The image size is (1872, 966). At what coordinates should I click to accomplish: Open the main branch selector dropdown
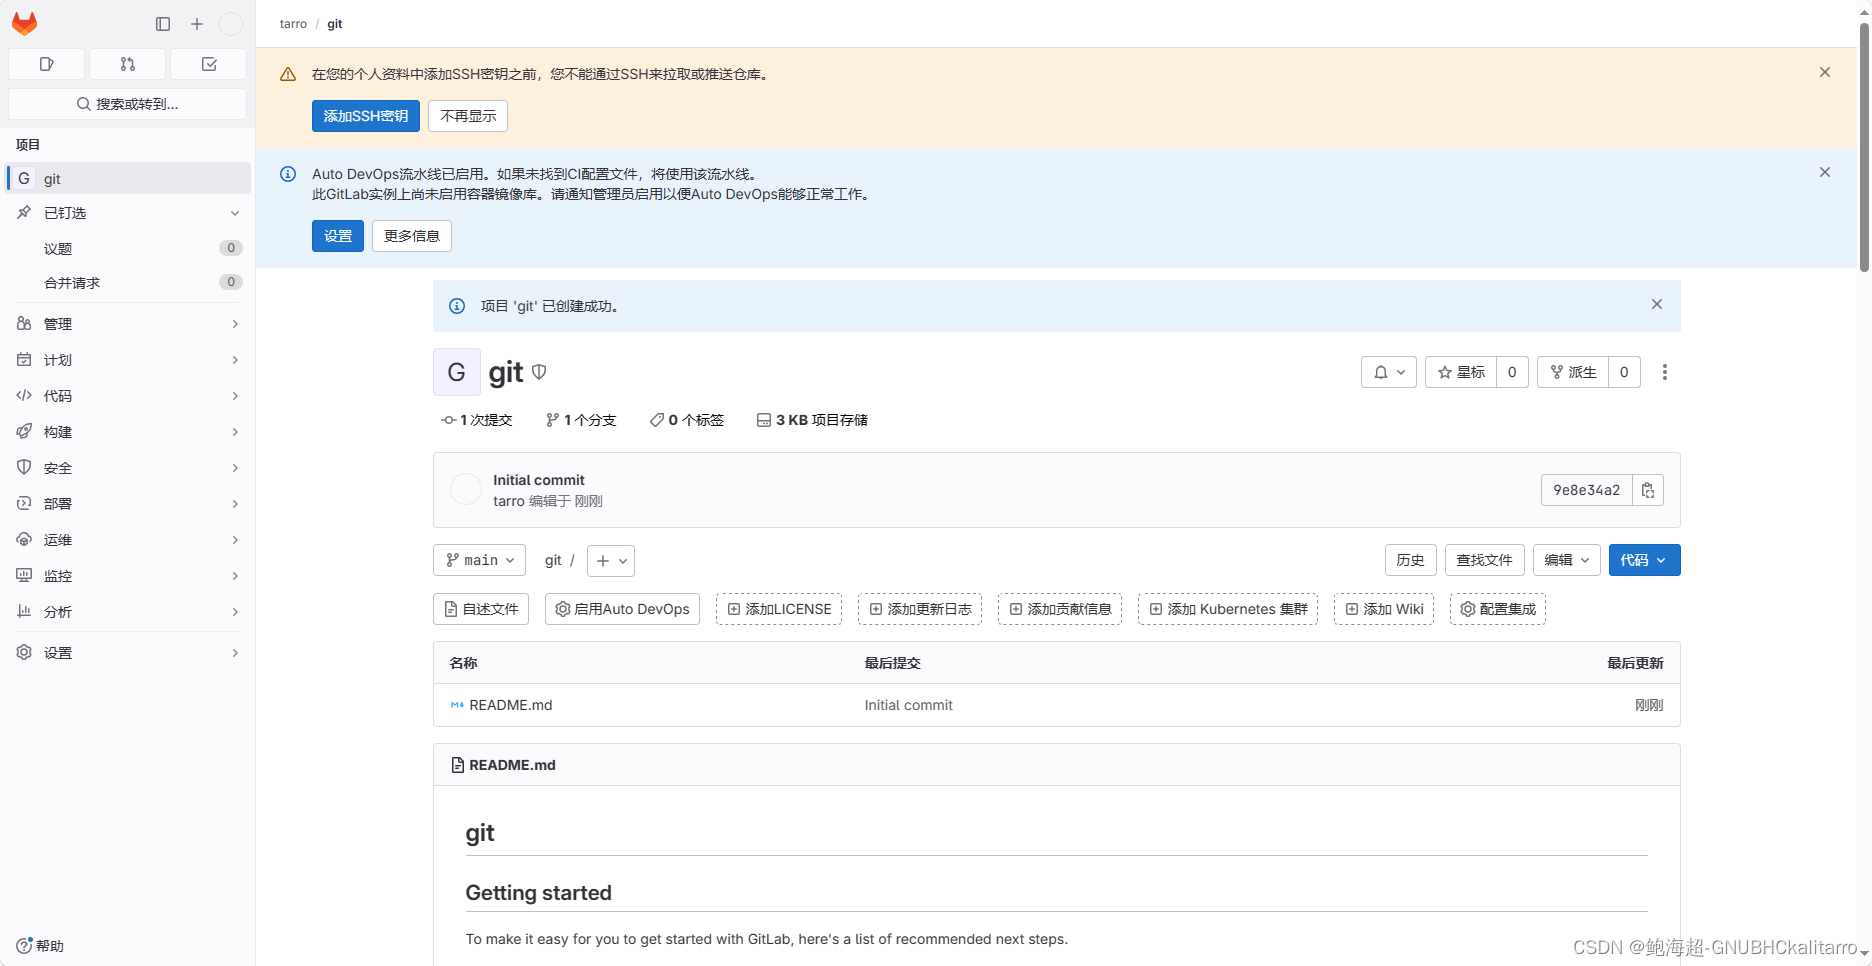coord(480,560)
